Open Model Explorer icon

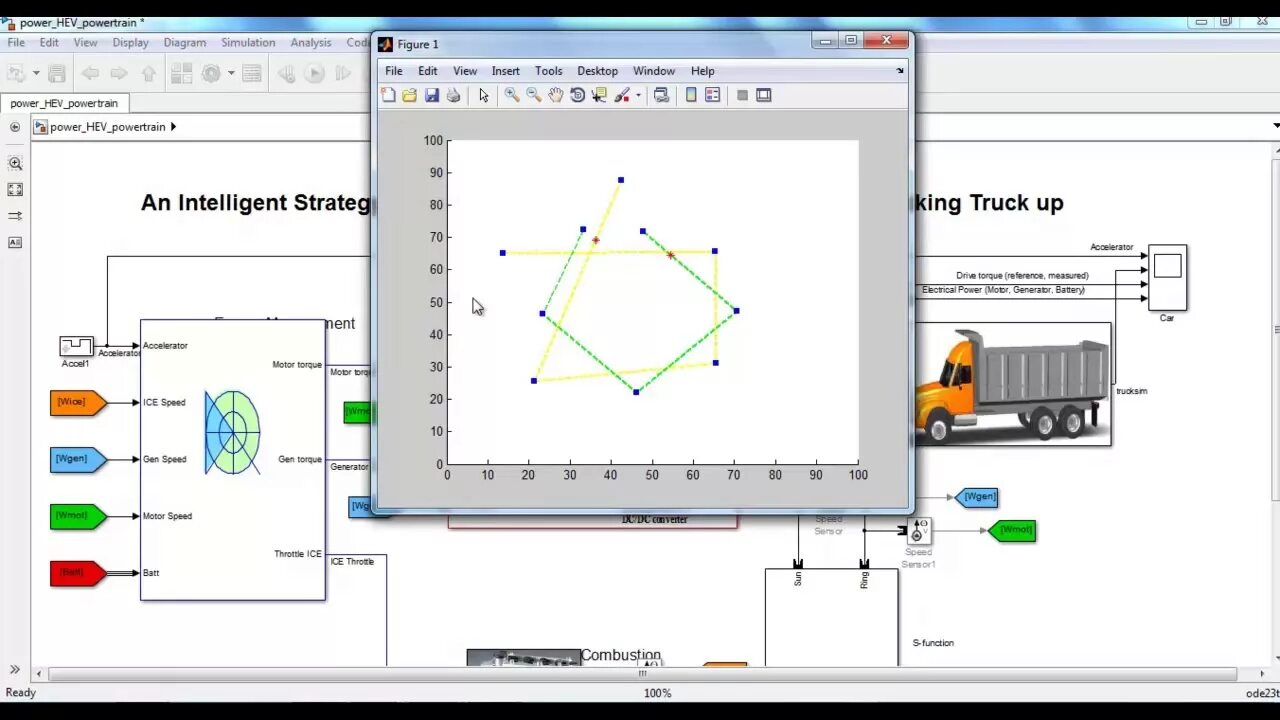click(x=252, y=73)
